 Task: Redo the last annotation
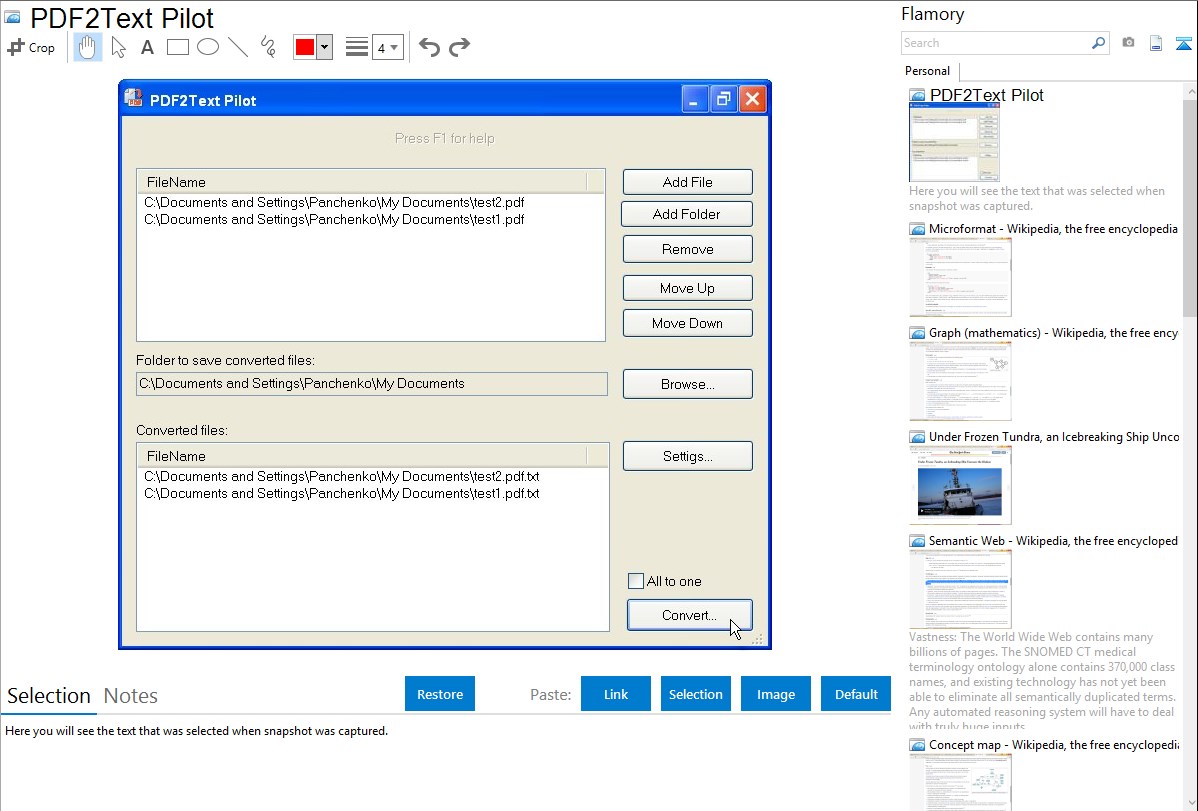coord(459,47)
